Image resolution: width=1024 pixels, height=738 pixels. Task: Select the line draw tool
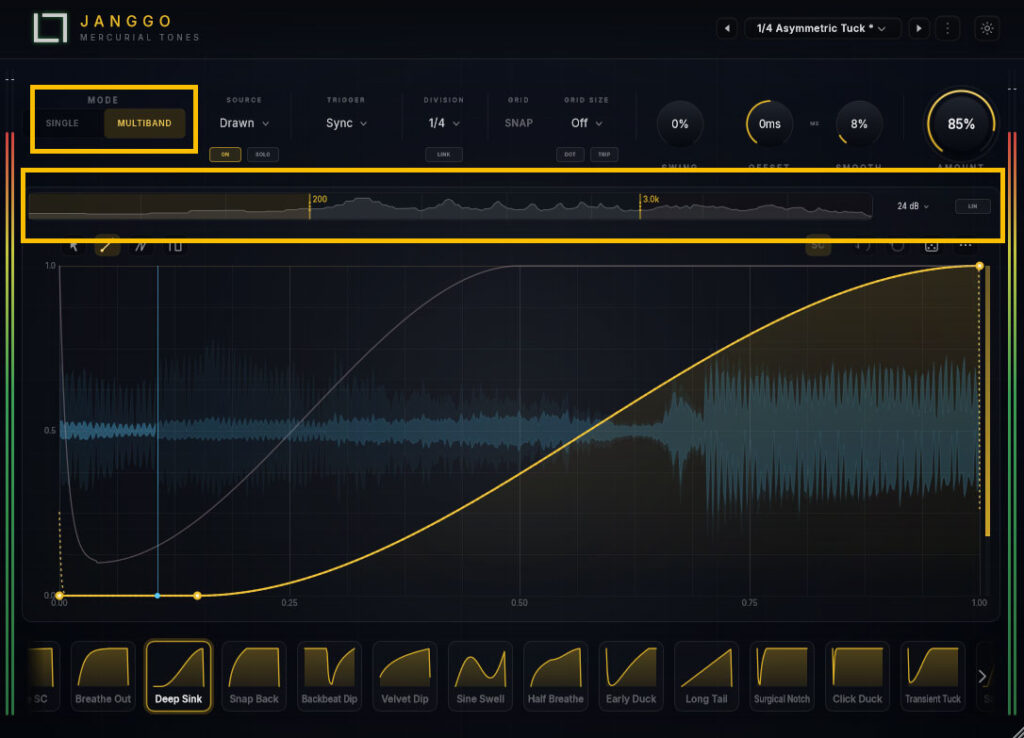point(106,246)
